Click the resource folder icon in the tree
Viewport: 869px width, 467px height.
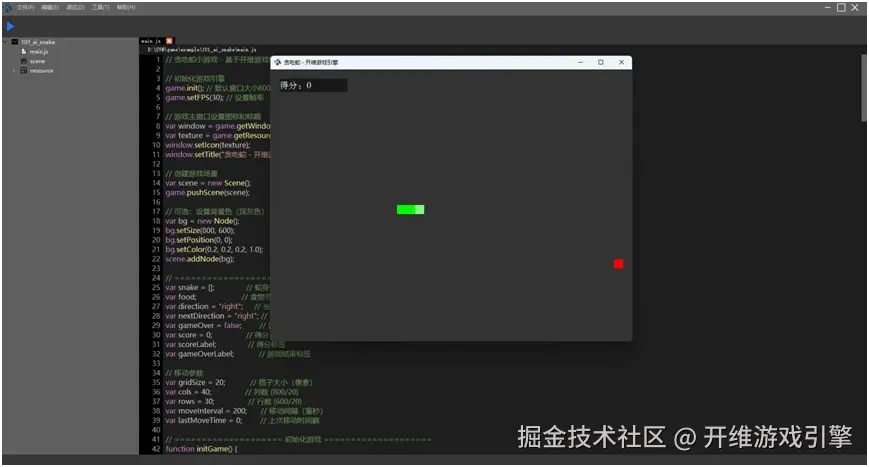pos(24,70)
